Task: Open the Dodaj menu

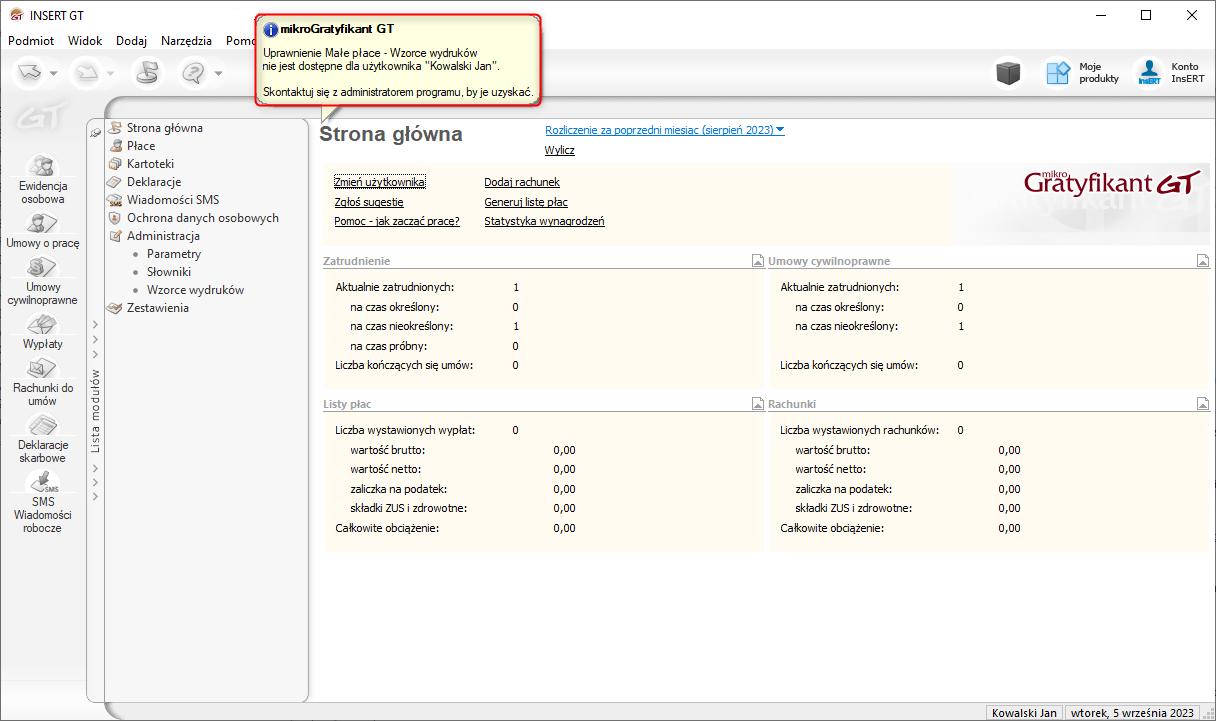Action: coord(131,41)
